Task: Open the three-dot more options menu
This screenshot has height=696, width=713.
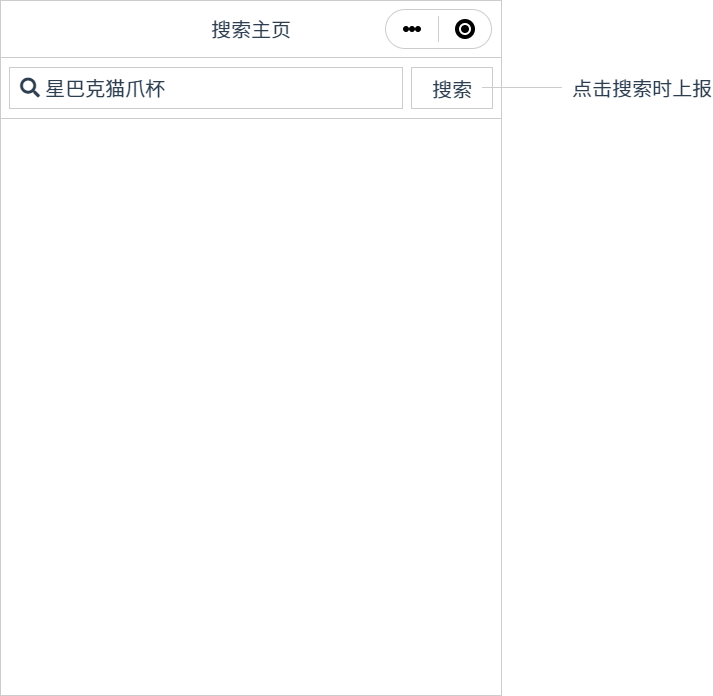Action: point(412,30)
